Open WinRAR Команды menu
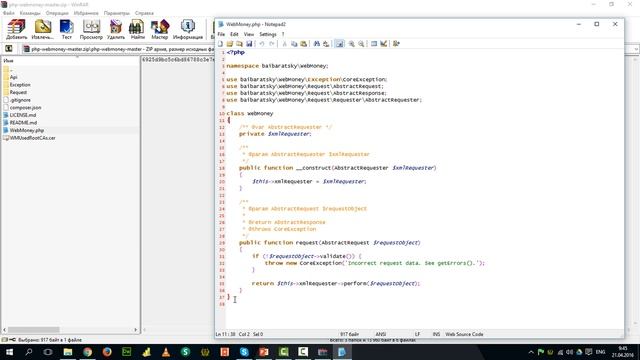The width and height of the screenshot is (640, 360). [x=30, y=13]
